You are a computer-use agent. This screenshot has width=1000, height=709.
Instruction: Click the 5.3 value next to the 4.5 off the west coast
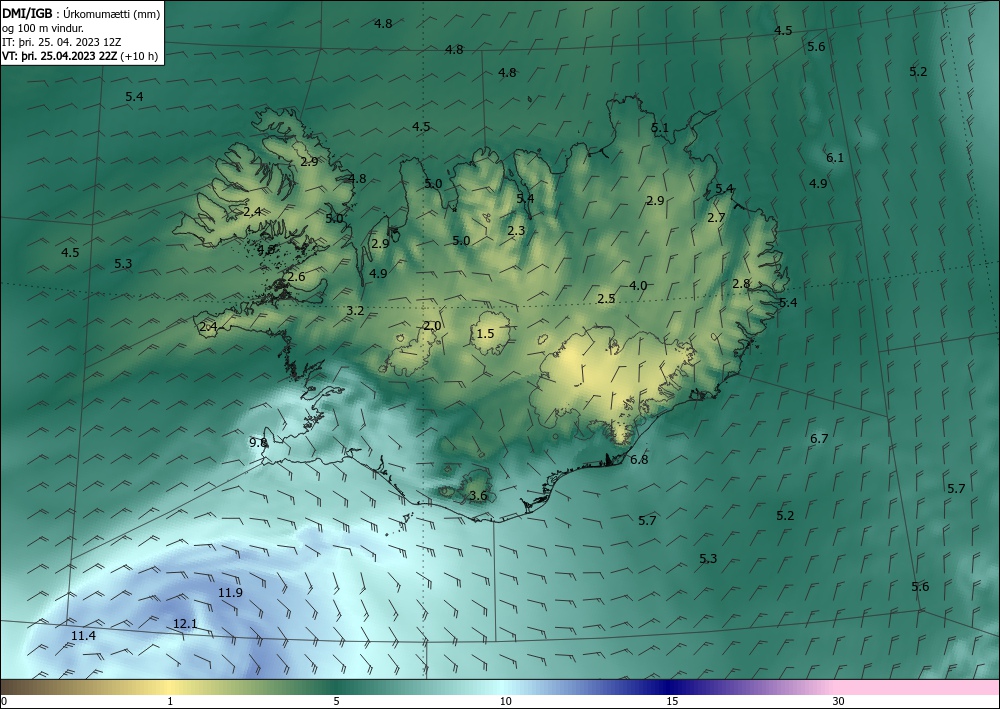[123, 263]
